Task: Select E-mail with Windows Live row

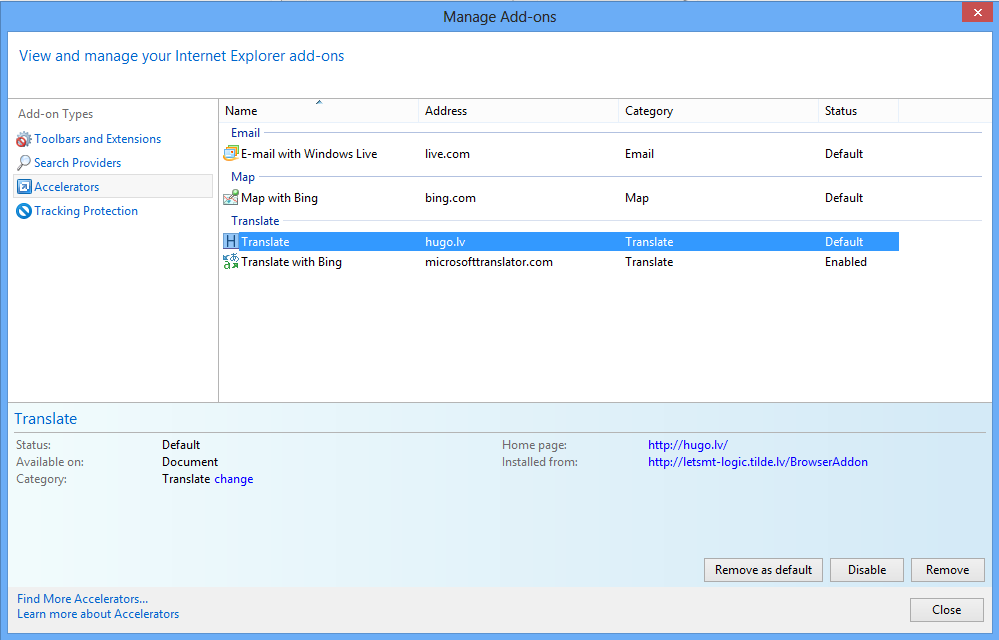Action: point(561,153)
